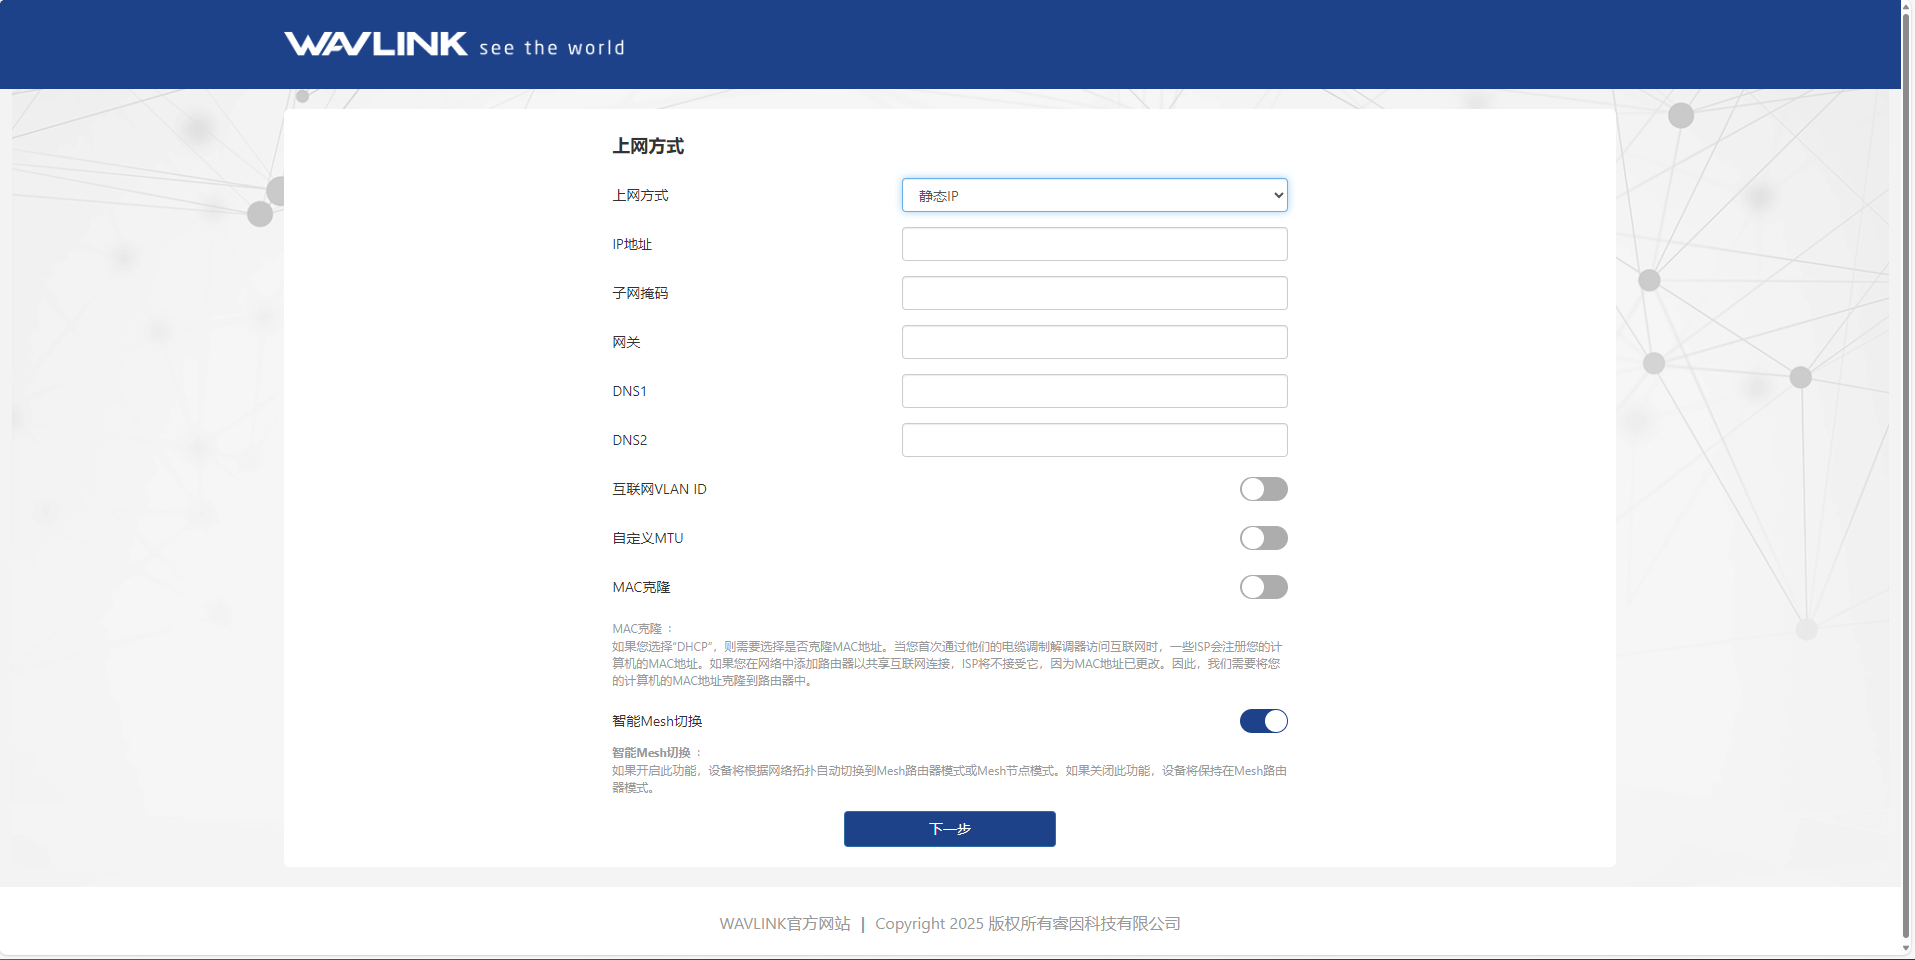Viewport: 1915px width, 960px height.
Task: Click the WAVLINK logo in header
Action: (x=375, y=44)
